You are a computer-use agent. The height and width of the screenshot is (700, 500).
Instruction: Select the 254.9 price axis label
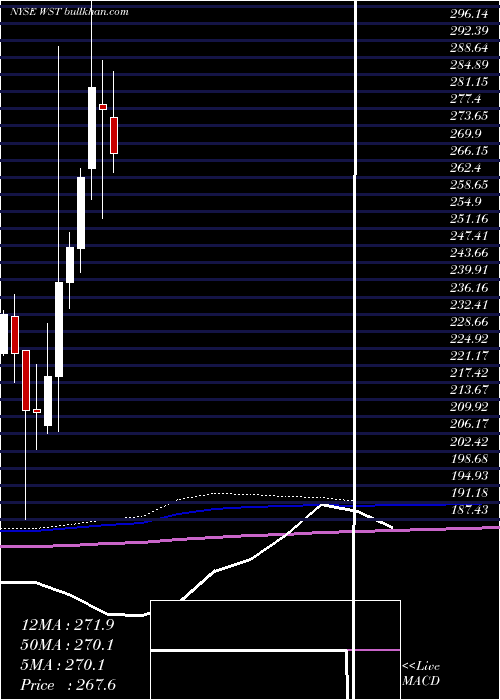pyautogui.click(x=466, y=202)
